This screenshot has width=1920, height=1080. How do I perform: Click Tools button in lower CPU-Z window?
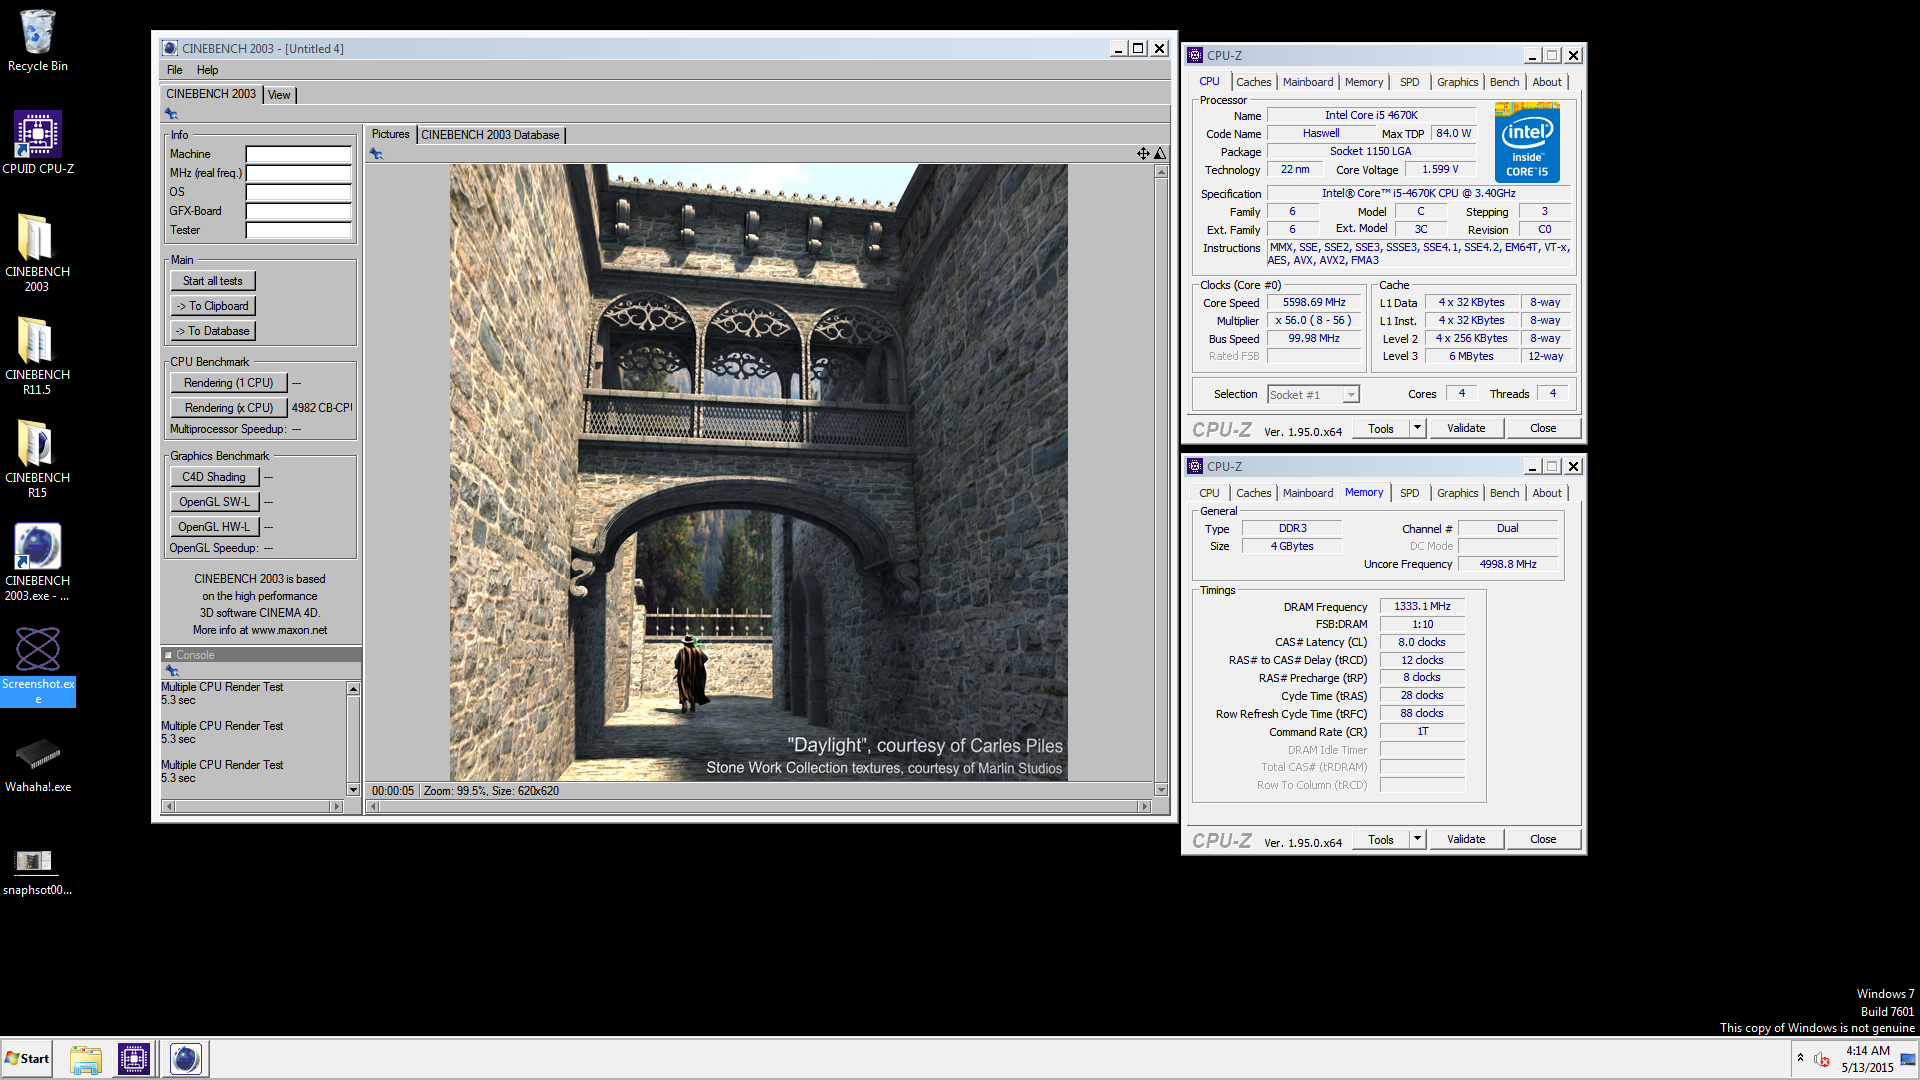pos(1381,839)
